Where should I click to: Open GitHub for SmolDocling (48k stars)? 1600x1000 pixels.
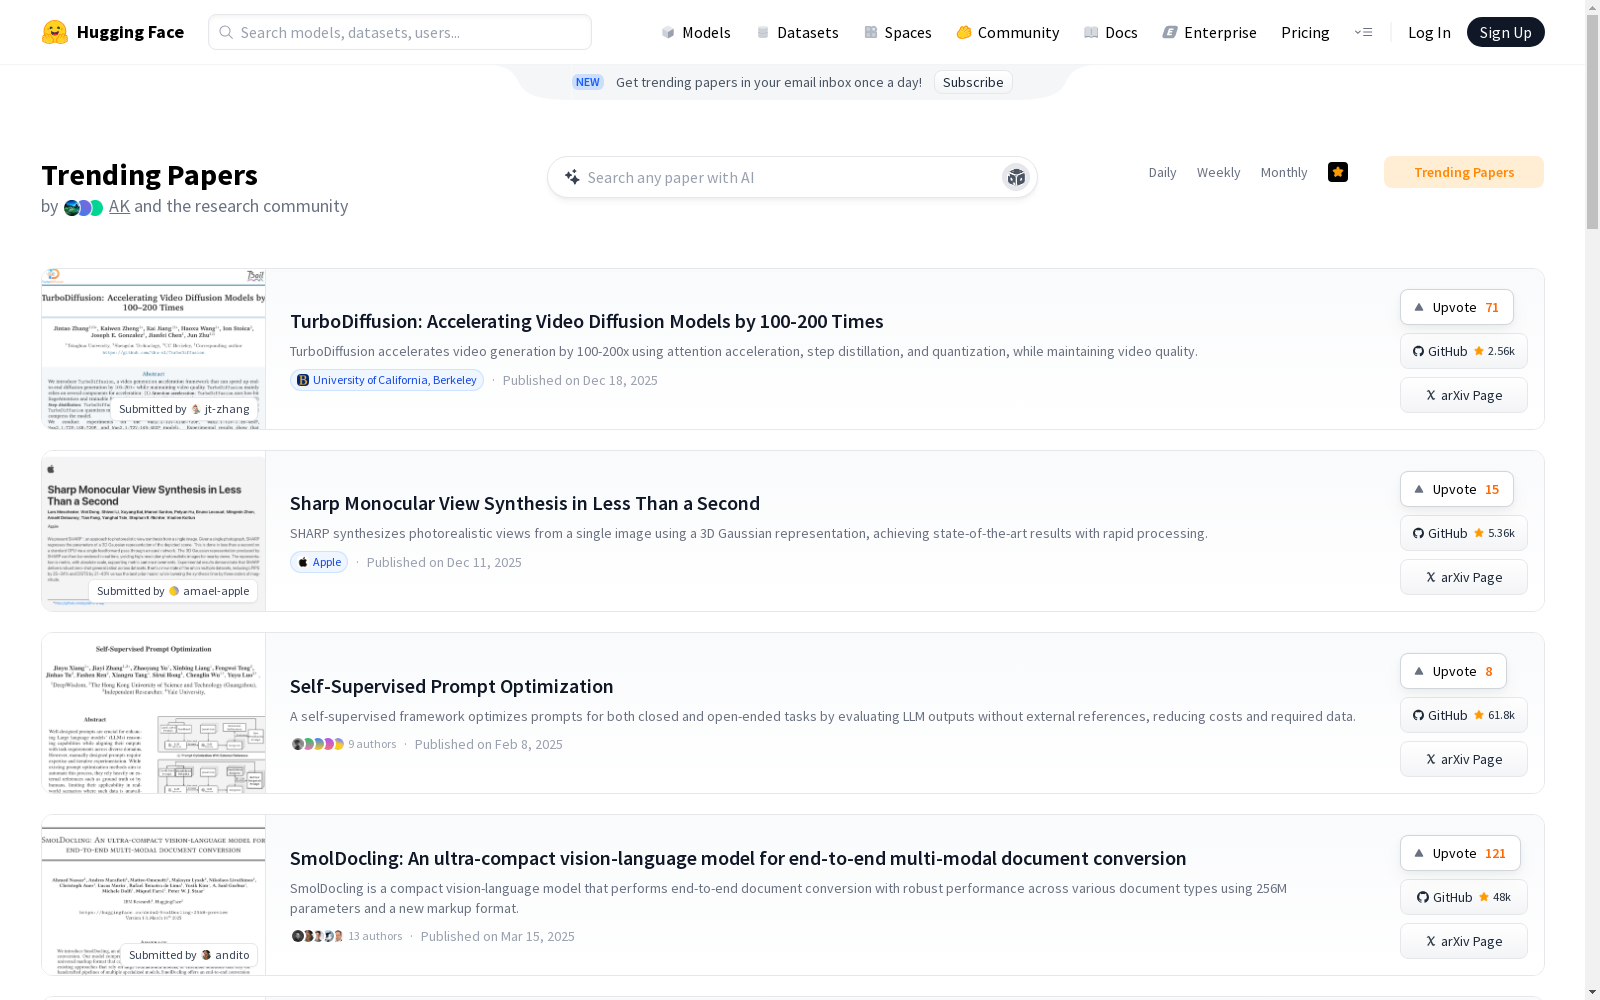tap(1464, 897)
